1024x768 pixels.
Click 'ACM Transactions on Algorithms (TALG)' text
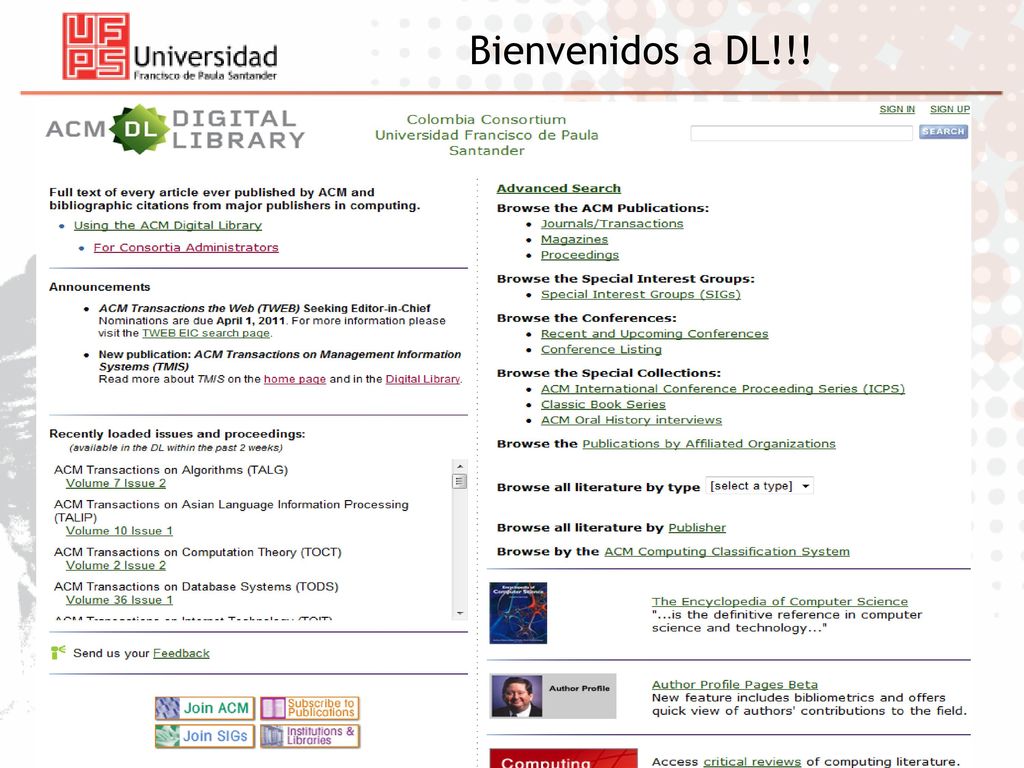point(171,470)
